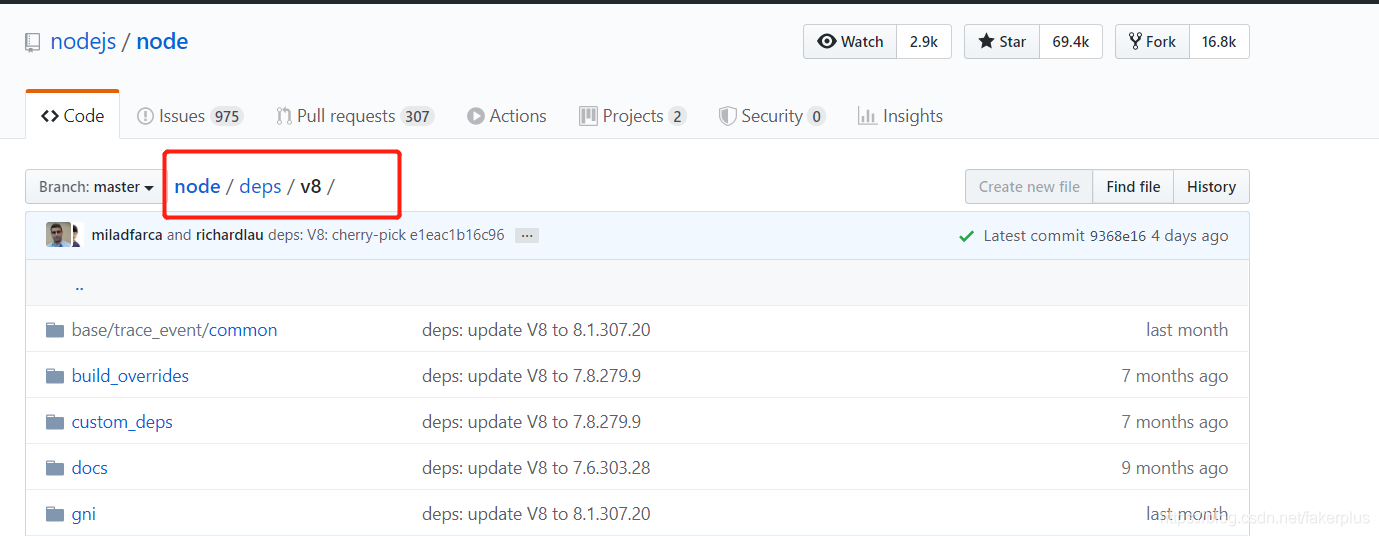This screenshot has width=1379, height=536.
Task: Open the Insights tab
Action: point(900,116)
